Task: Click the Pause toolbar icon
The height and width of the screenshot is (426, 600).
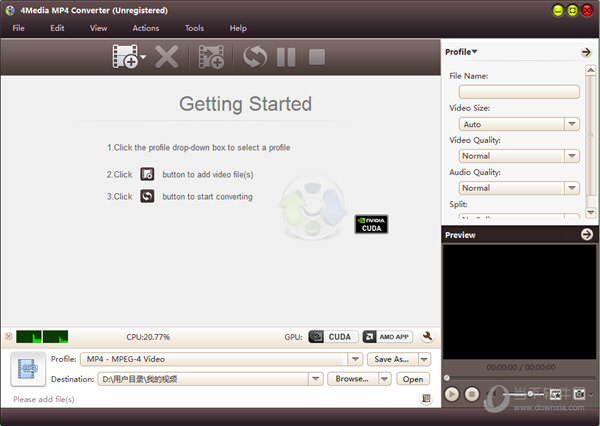Action: pos(286,57)
